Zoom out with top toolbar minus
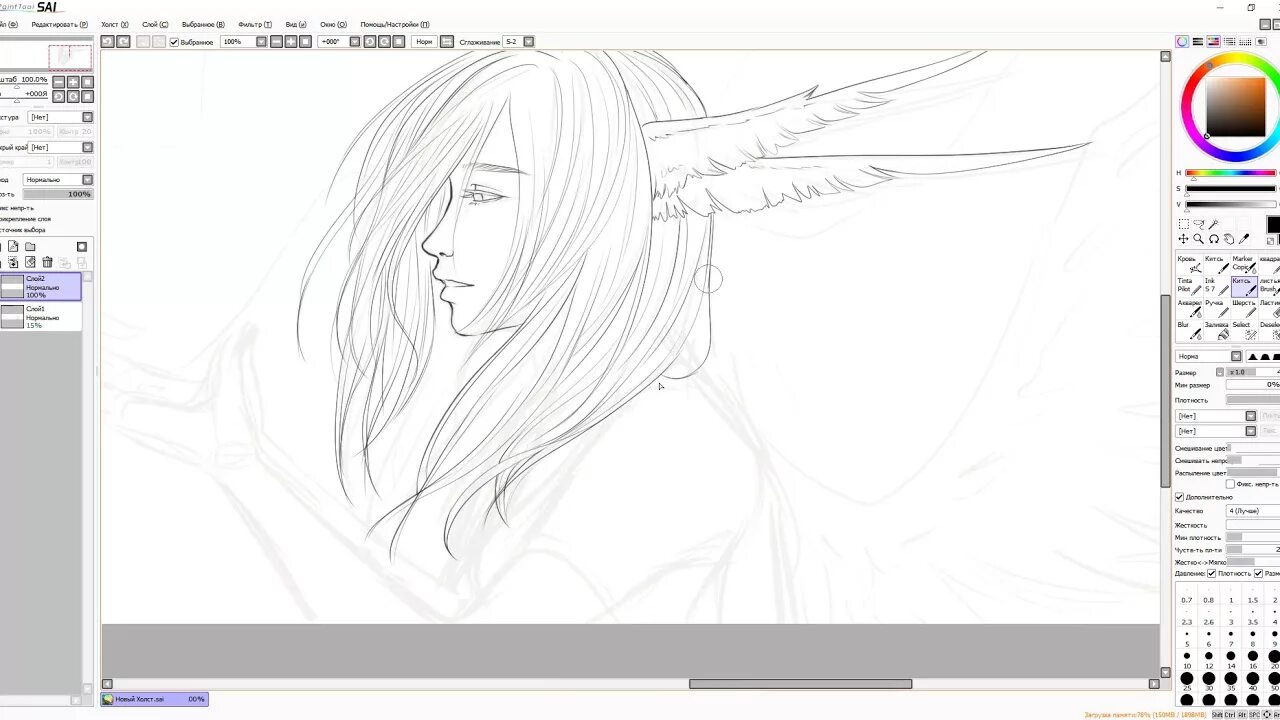Screen dimensions: 1280x720 [276, 42]
